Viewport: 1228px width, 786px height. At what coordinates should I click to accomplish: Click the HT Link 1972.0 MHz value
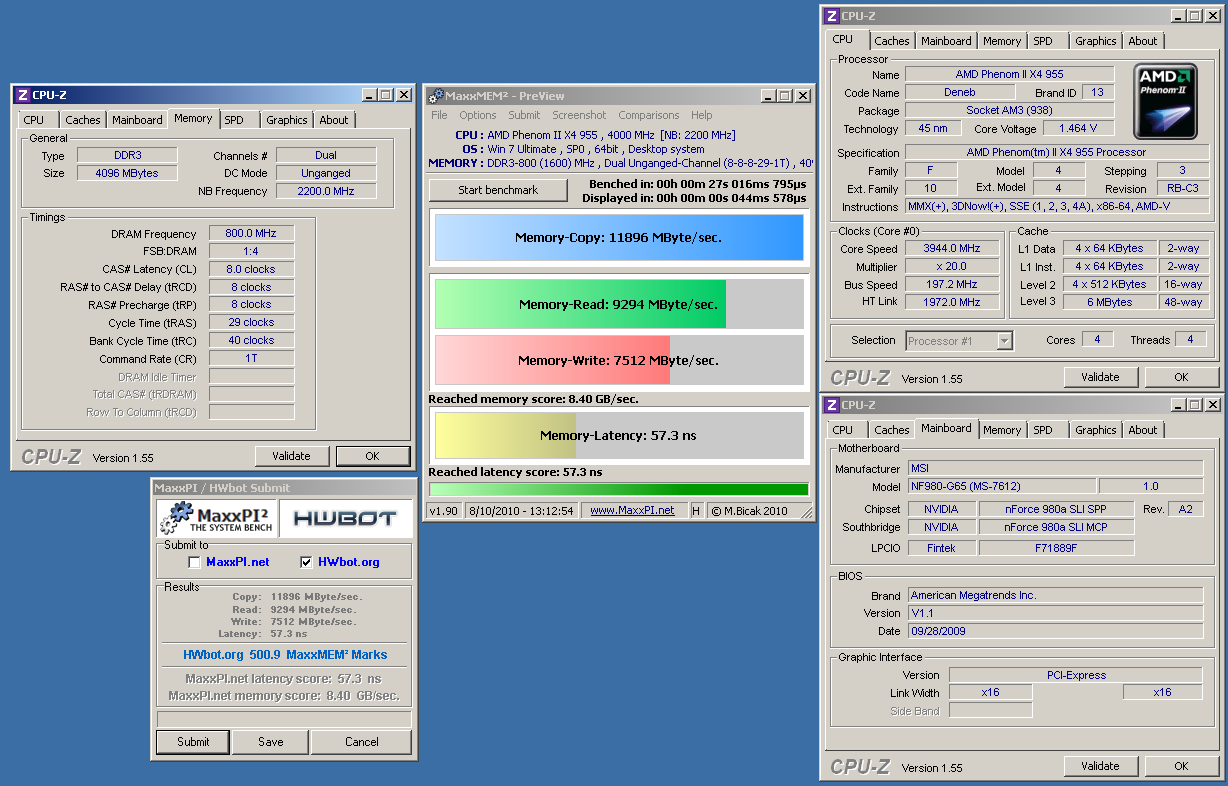(953, 302)
